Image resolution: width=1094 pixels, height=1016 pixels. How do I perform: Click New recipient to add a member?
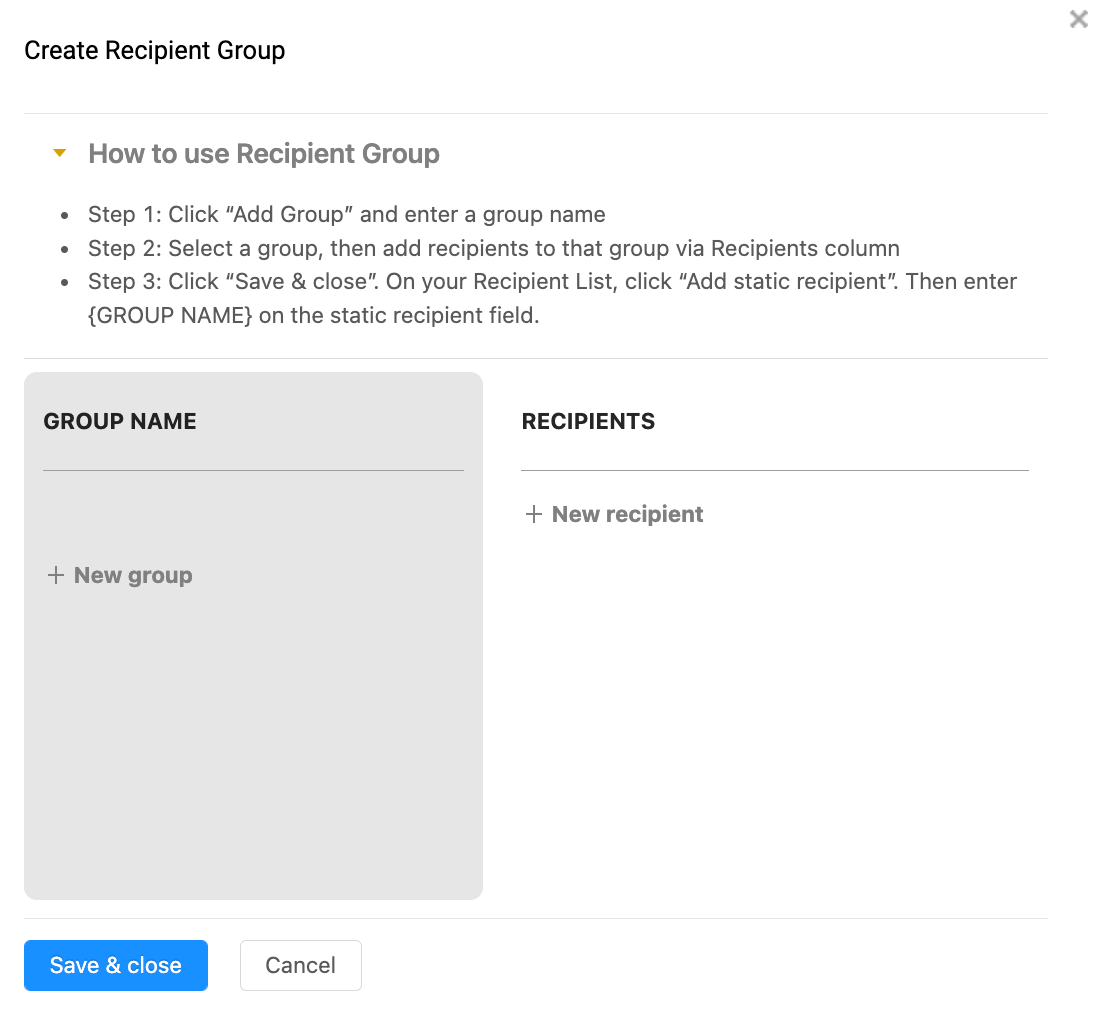click(x=626, y=514)
